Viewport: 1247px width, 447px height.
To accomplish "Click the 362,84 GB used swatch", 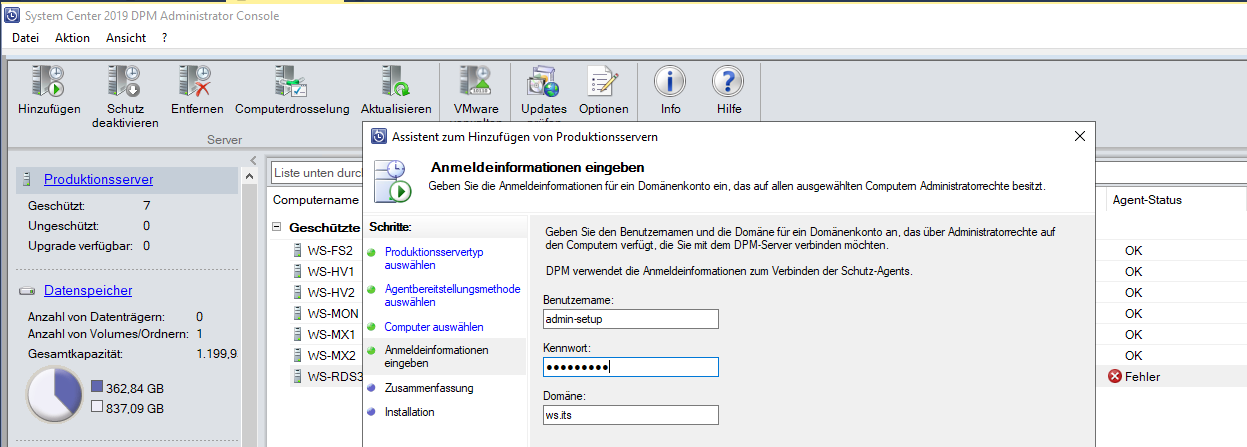I will pyautogui.click(x=96, y=387).
